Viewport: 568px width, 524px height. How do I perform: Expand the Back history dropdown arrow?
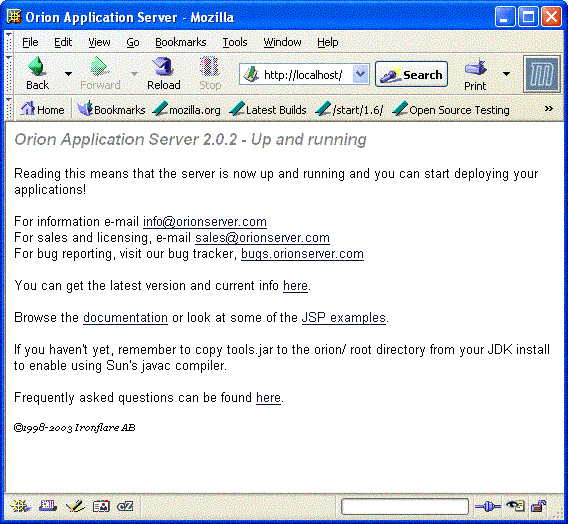[68, 74]
